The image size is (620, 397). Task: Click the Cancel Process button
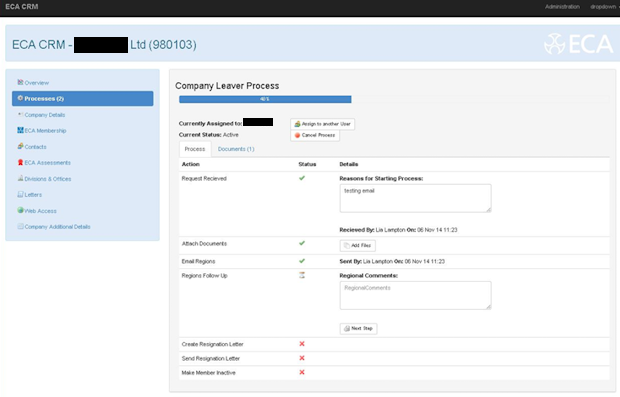click(x=315, y=135)
